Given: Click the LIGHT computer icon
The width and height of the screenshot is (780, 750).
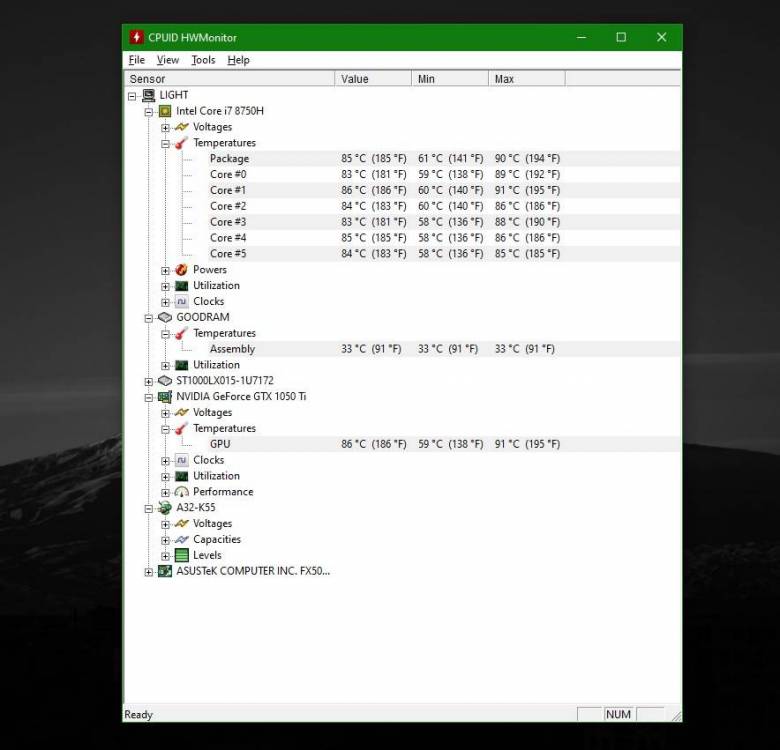Looking at the screenshot, I should pos(149,95).
